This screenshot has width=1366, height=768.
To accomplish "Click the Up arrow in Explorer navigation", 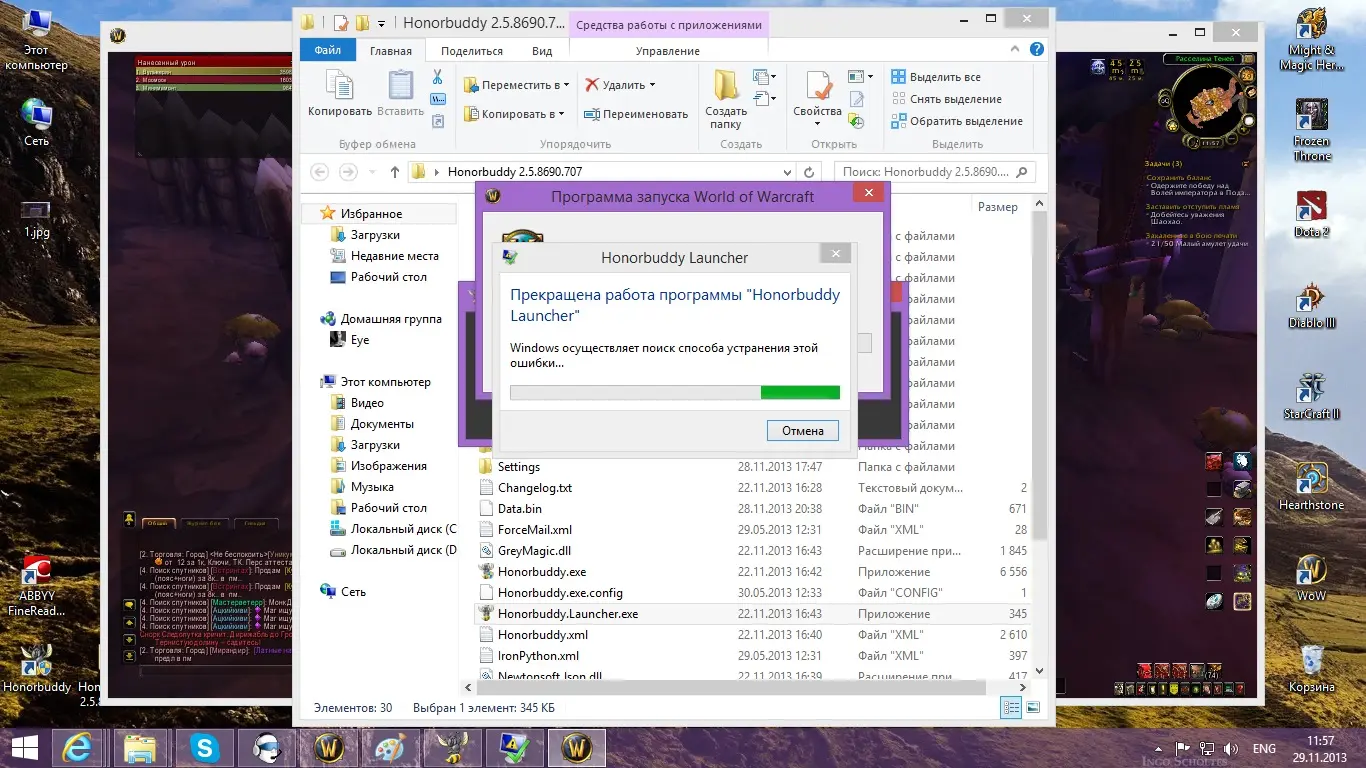I will [395, 172].
